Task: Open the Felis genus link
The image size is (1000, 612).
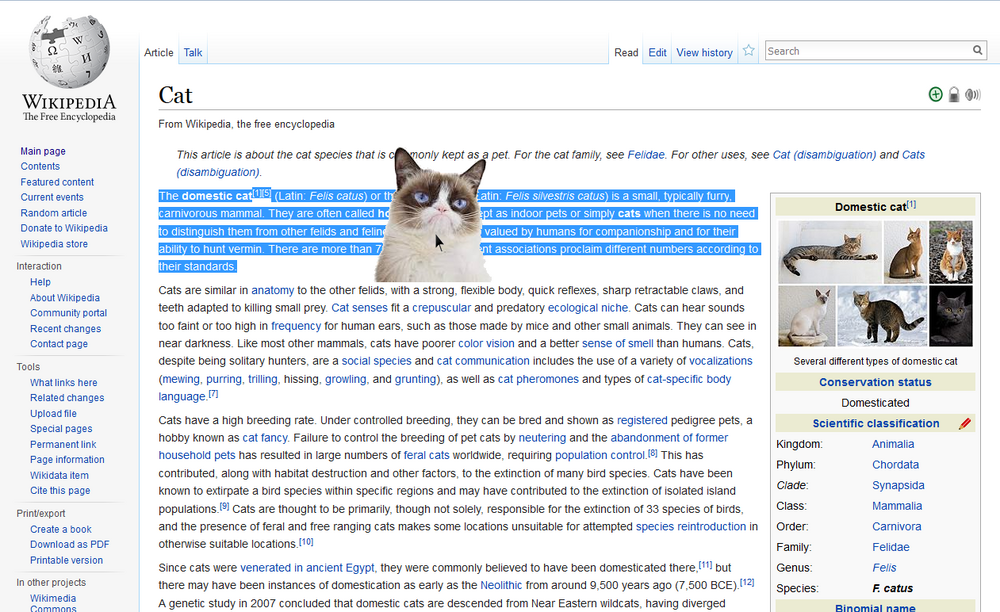Action: (x=884, y=567)
